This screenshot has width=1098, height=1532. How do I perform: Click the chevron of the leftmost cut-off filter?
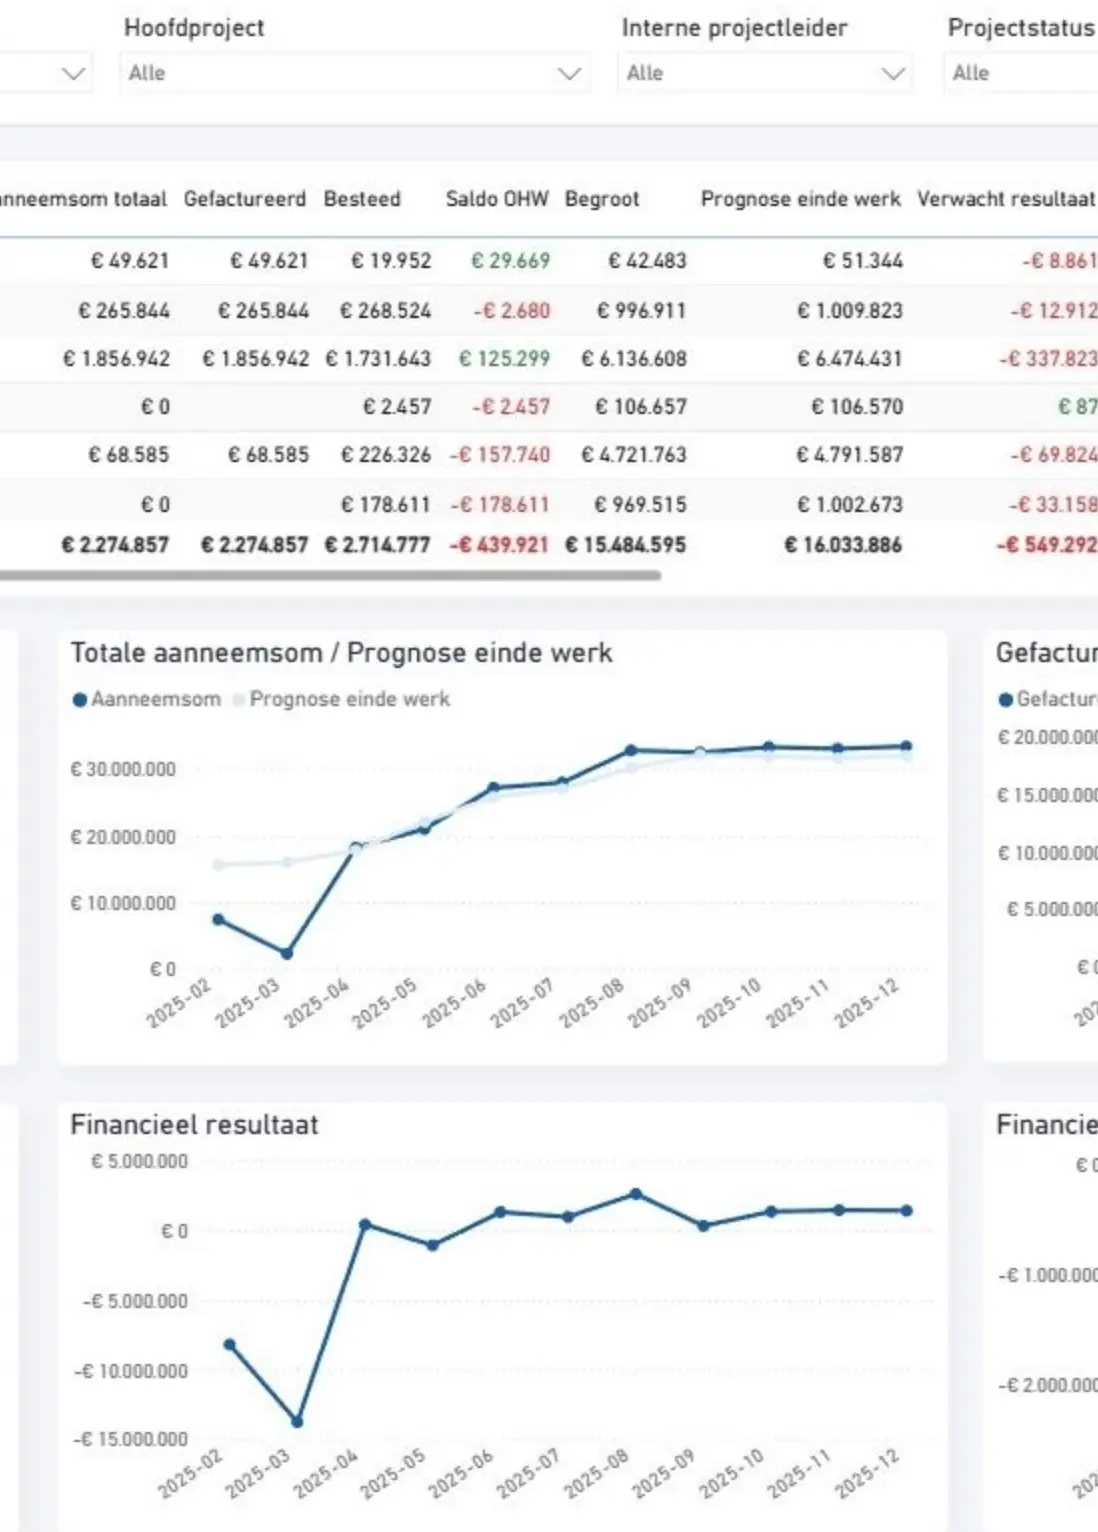(x=72, y=73)
